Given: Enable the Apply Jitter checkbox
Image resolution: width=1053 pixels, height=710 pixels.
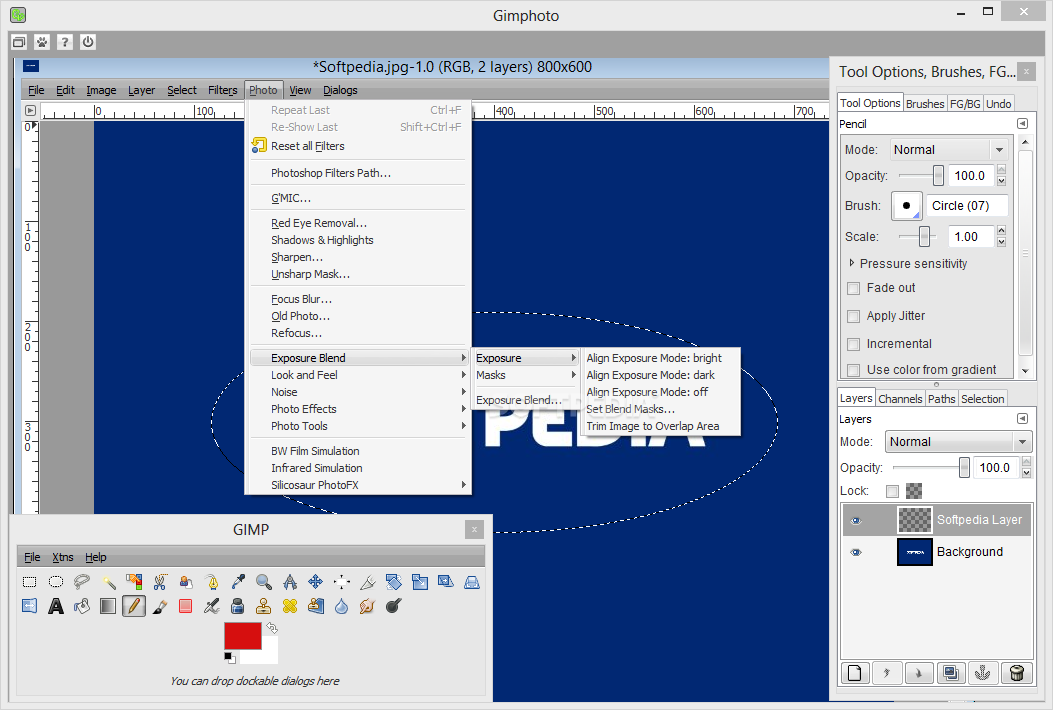Looking at the screenshot, I should tap(854, 316).
